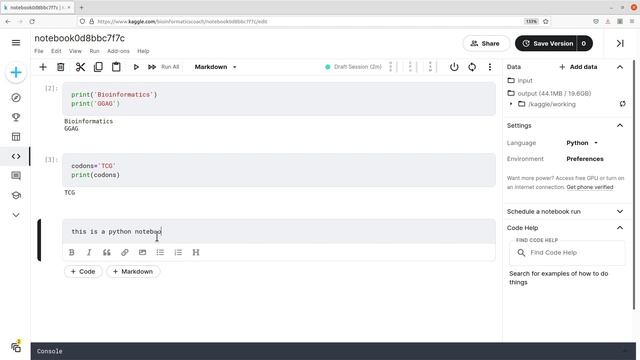Open the Code brackets sidebar icon
The image size is (640, 360).
(x=16, y=156)
